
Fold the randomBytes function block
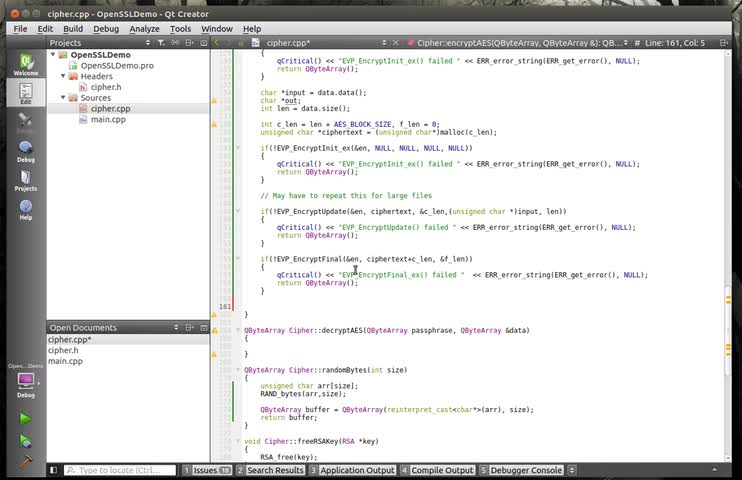238,370
